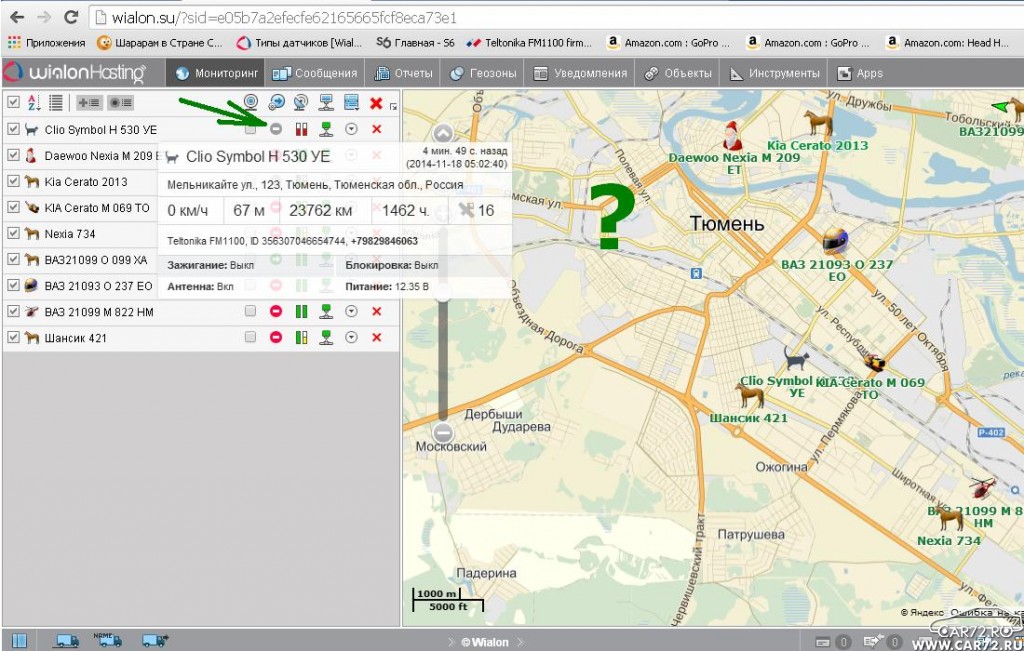
Task: Open the Типы датчиков [Wial... bookmark
Action: pos(299,43)
